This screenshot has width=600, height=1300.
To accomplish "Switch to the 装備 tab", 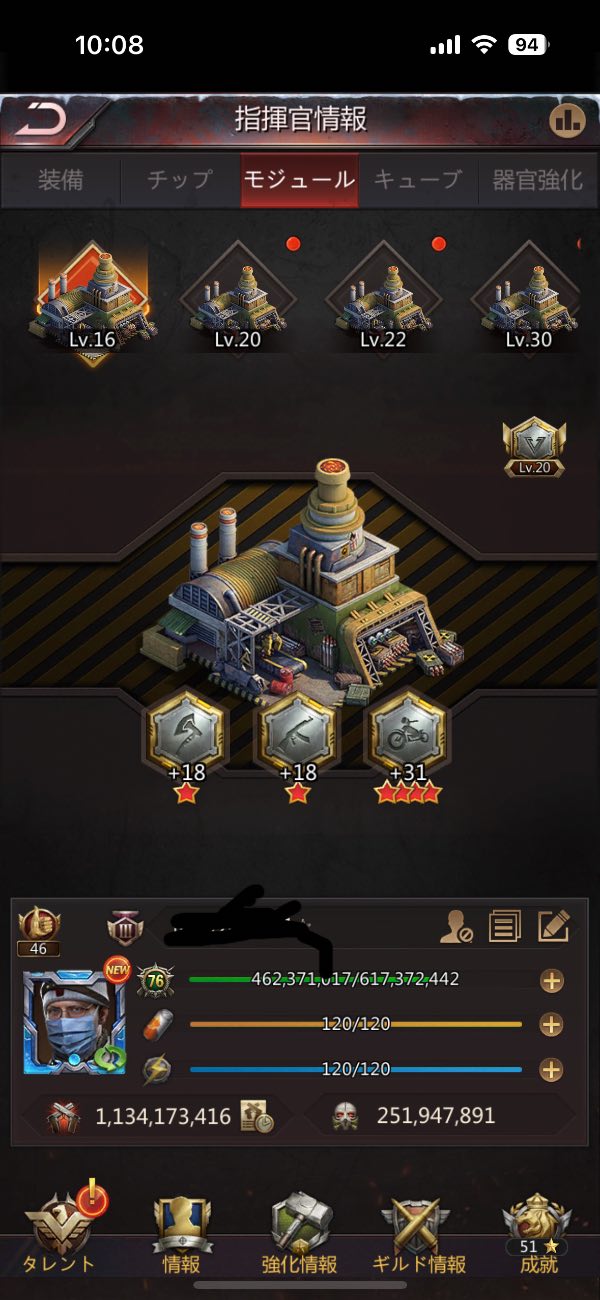I will coord(61,180).
